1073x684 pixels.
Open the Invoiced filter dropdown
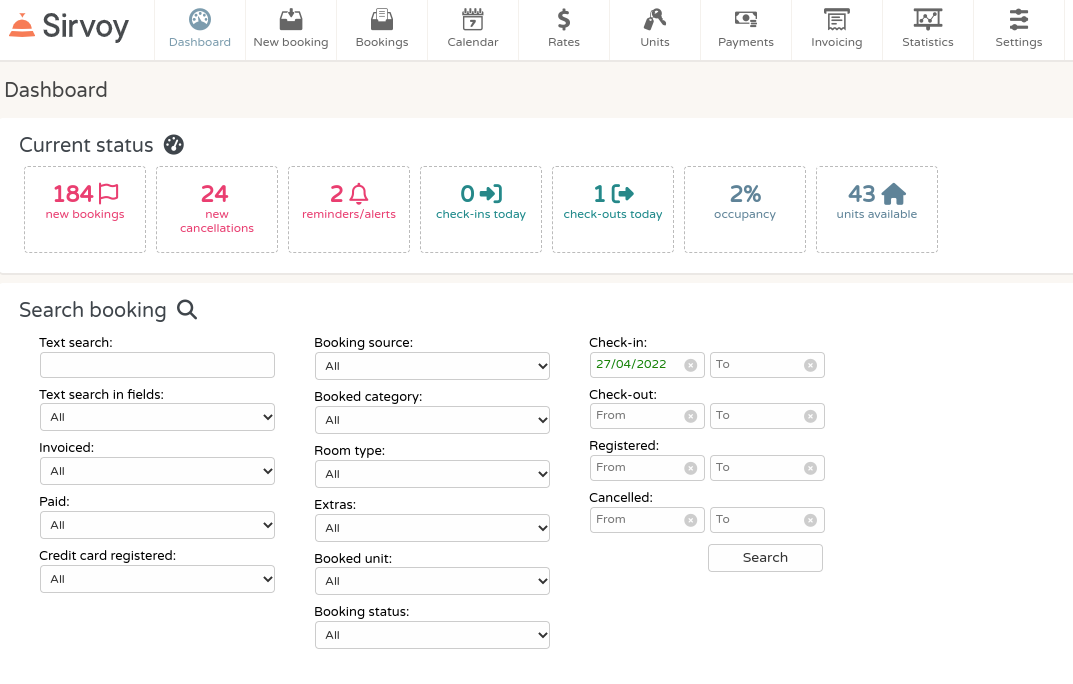(x=157, y=470)
